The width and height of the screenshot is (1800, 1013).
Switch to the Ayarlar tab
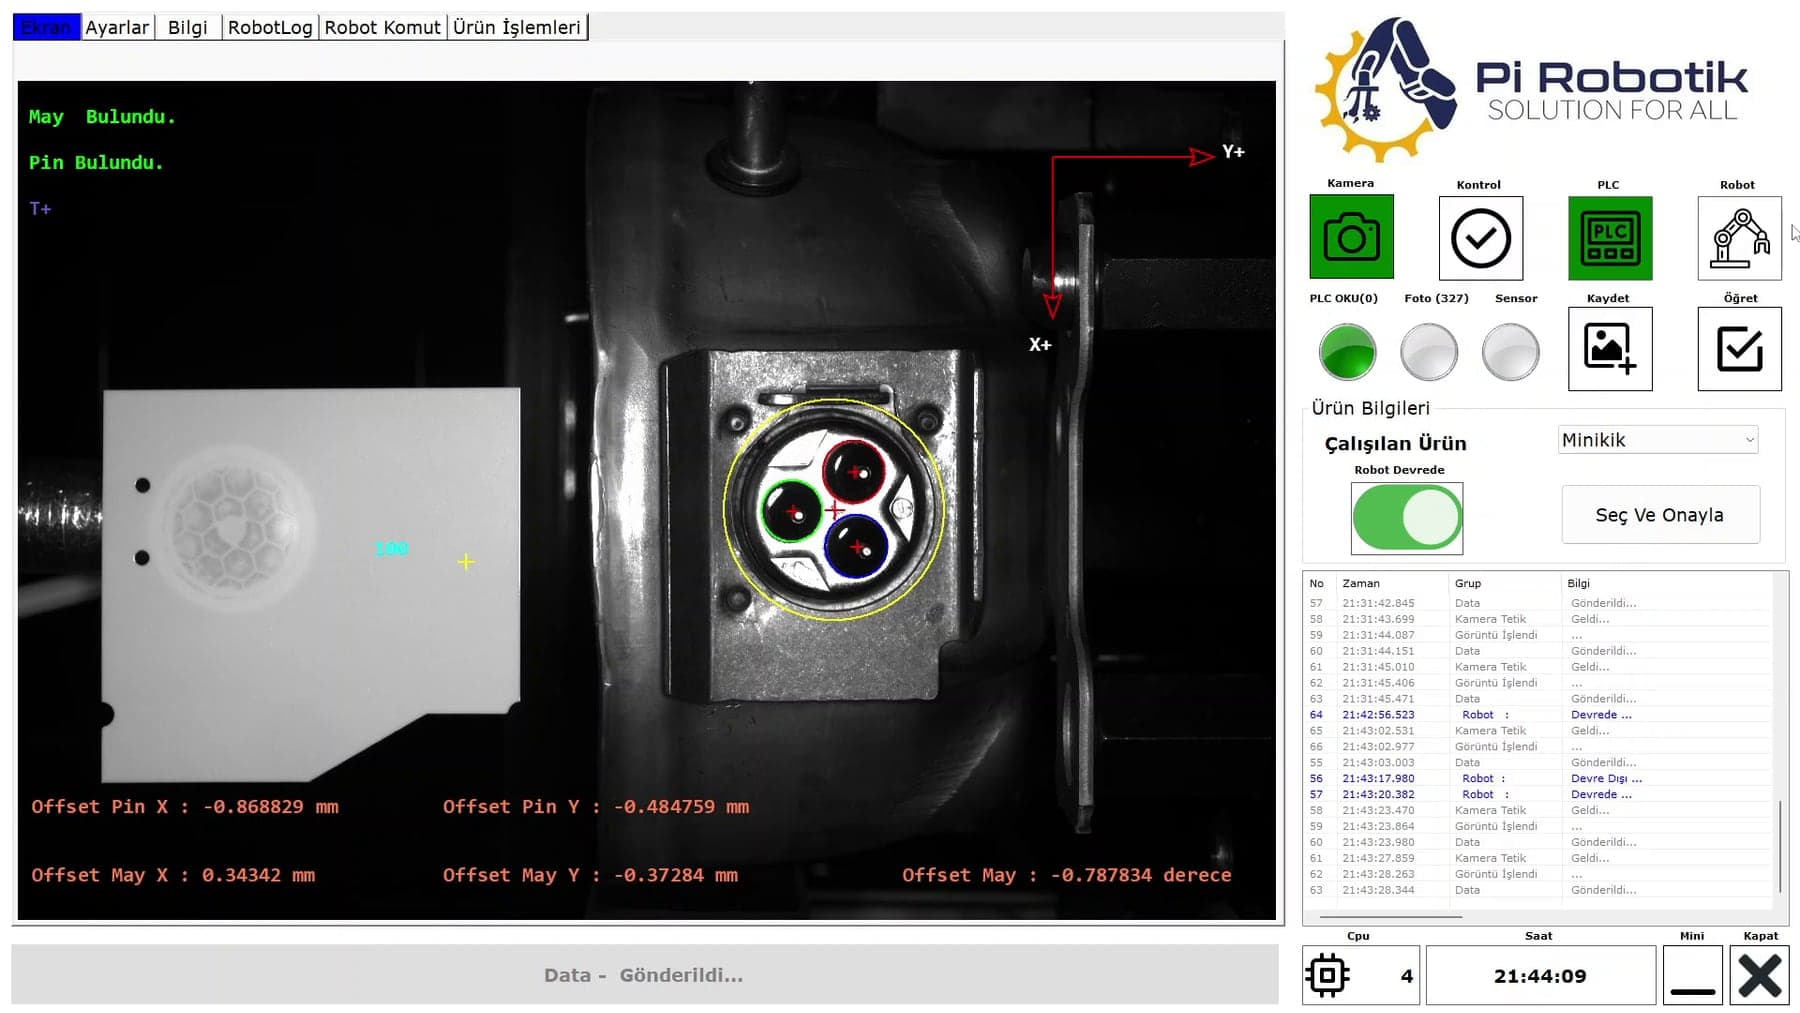pos(117,27)
